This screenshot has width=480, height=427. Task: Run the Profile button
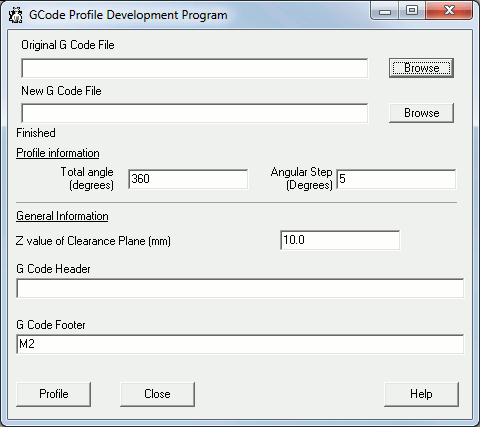pos(53,394)
